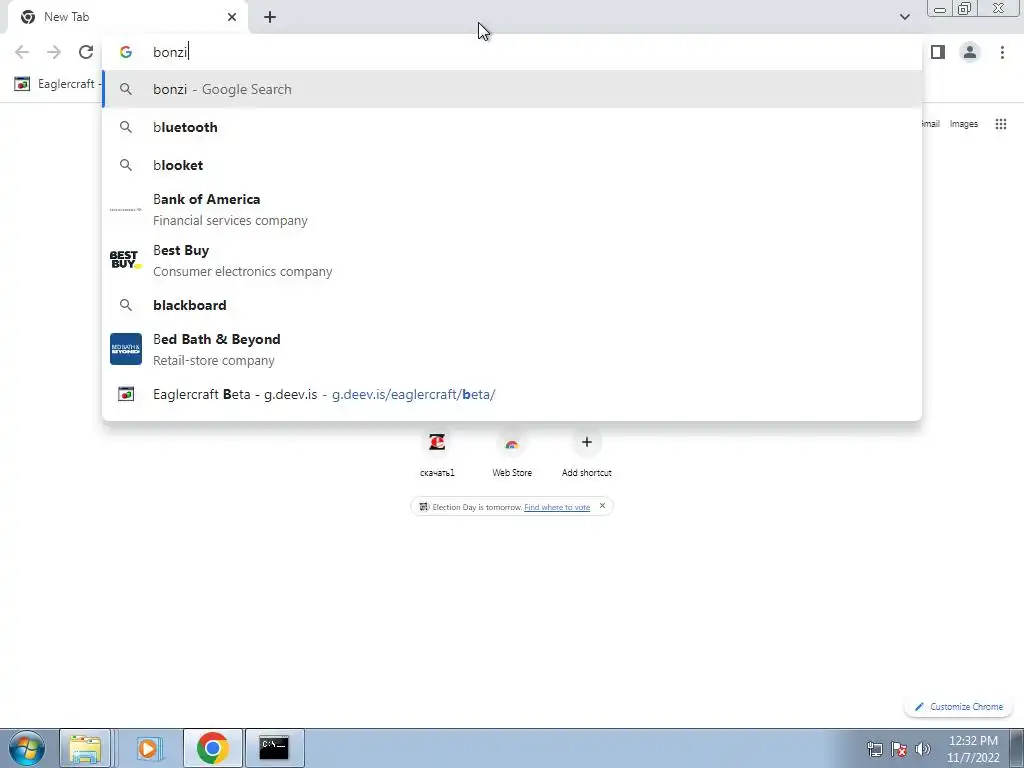Screen dimensions: 1024x768
Task: Select the Best Buy suggestion
Action: click(512, 261)
